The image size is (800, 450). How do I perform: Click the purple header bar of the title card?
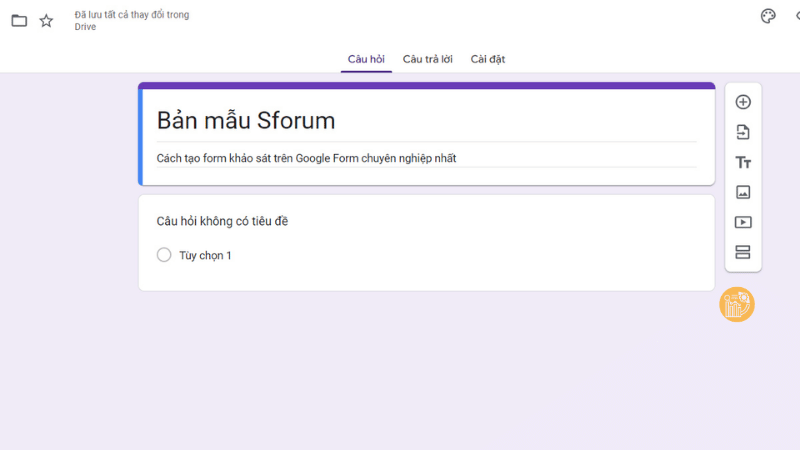[426, 86]
